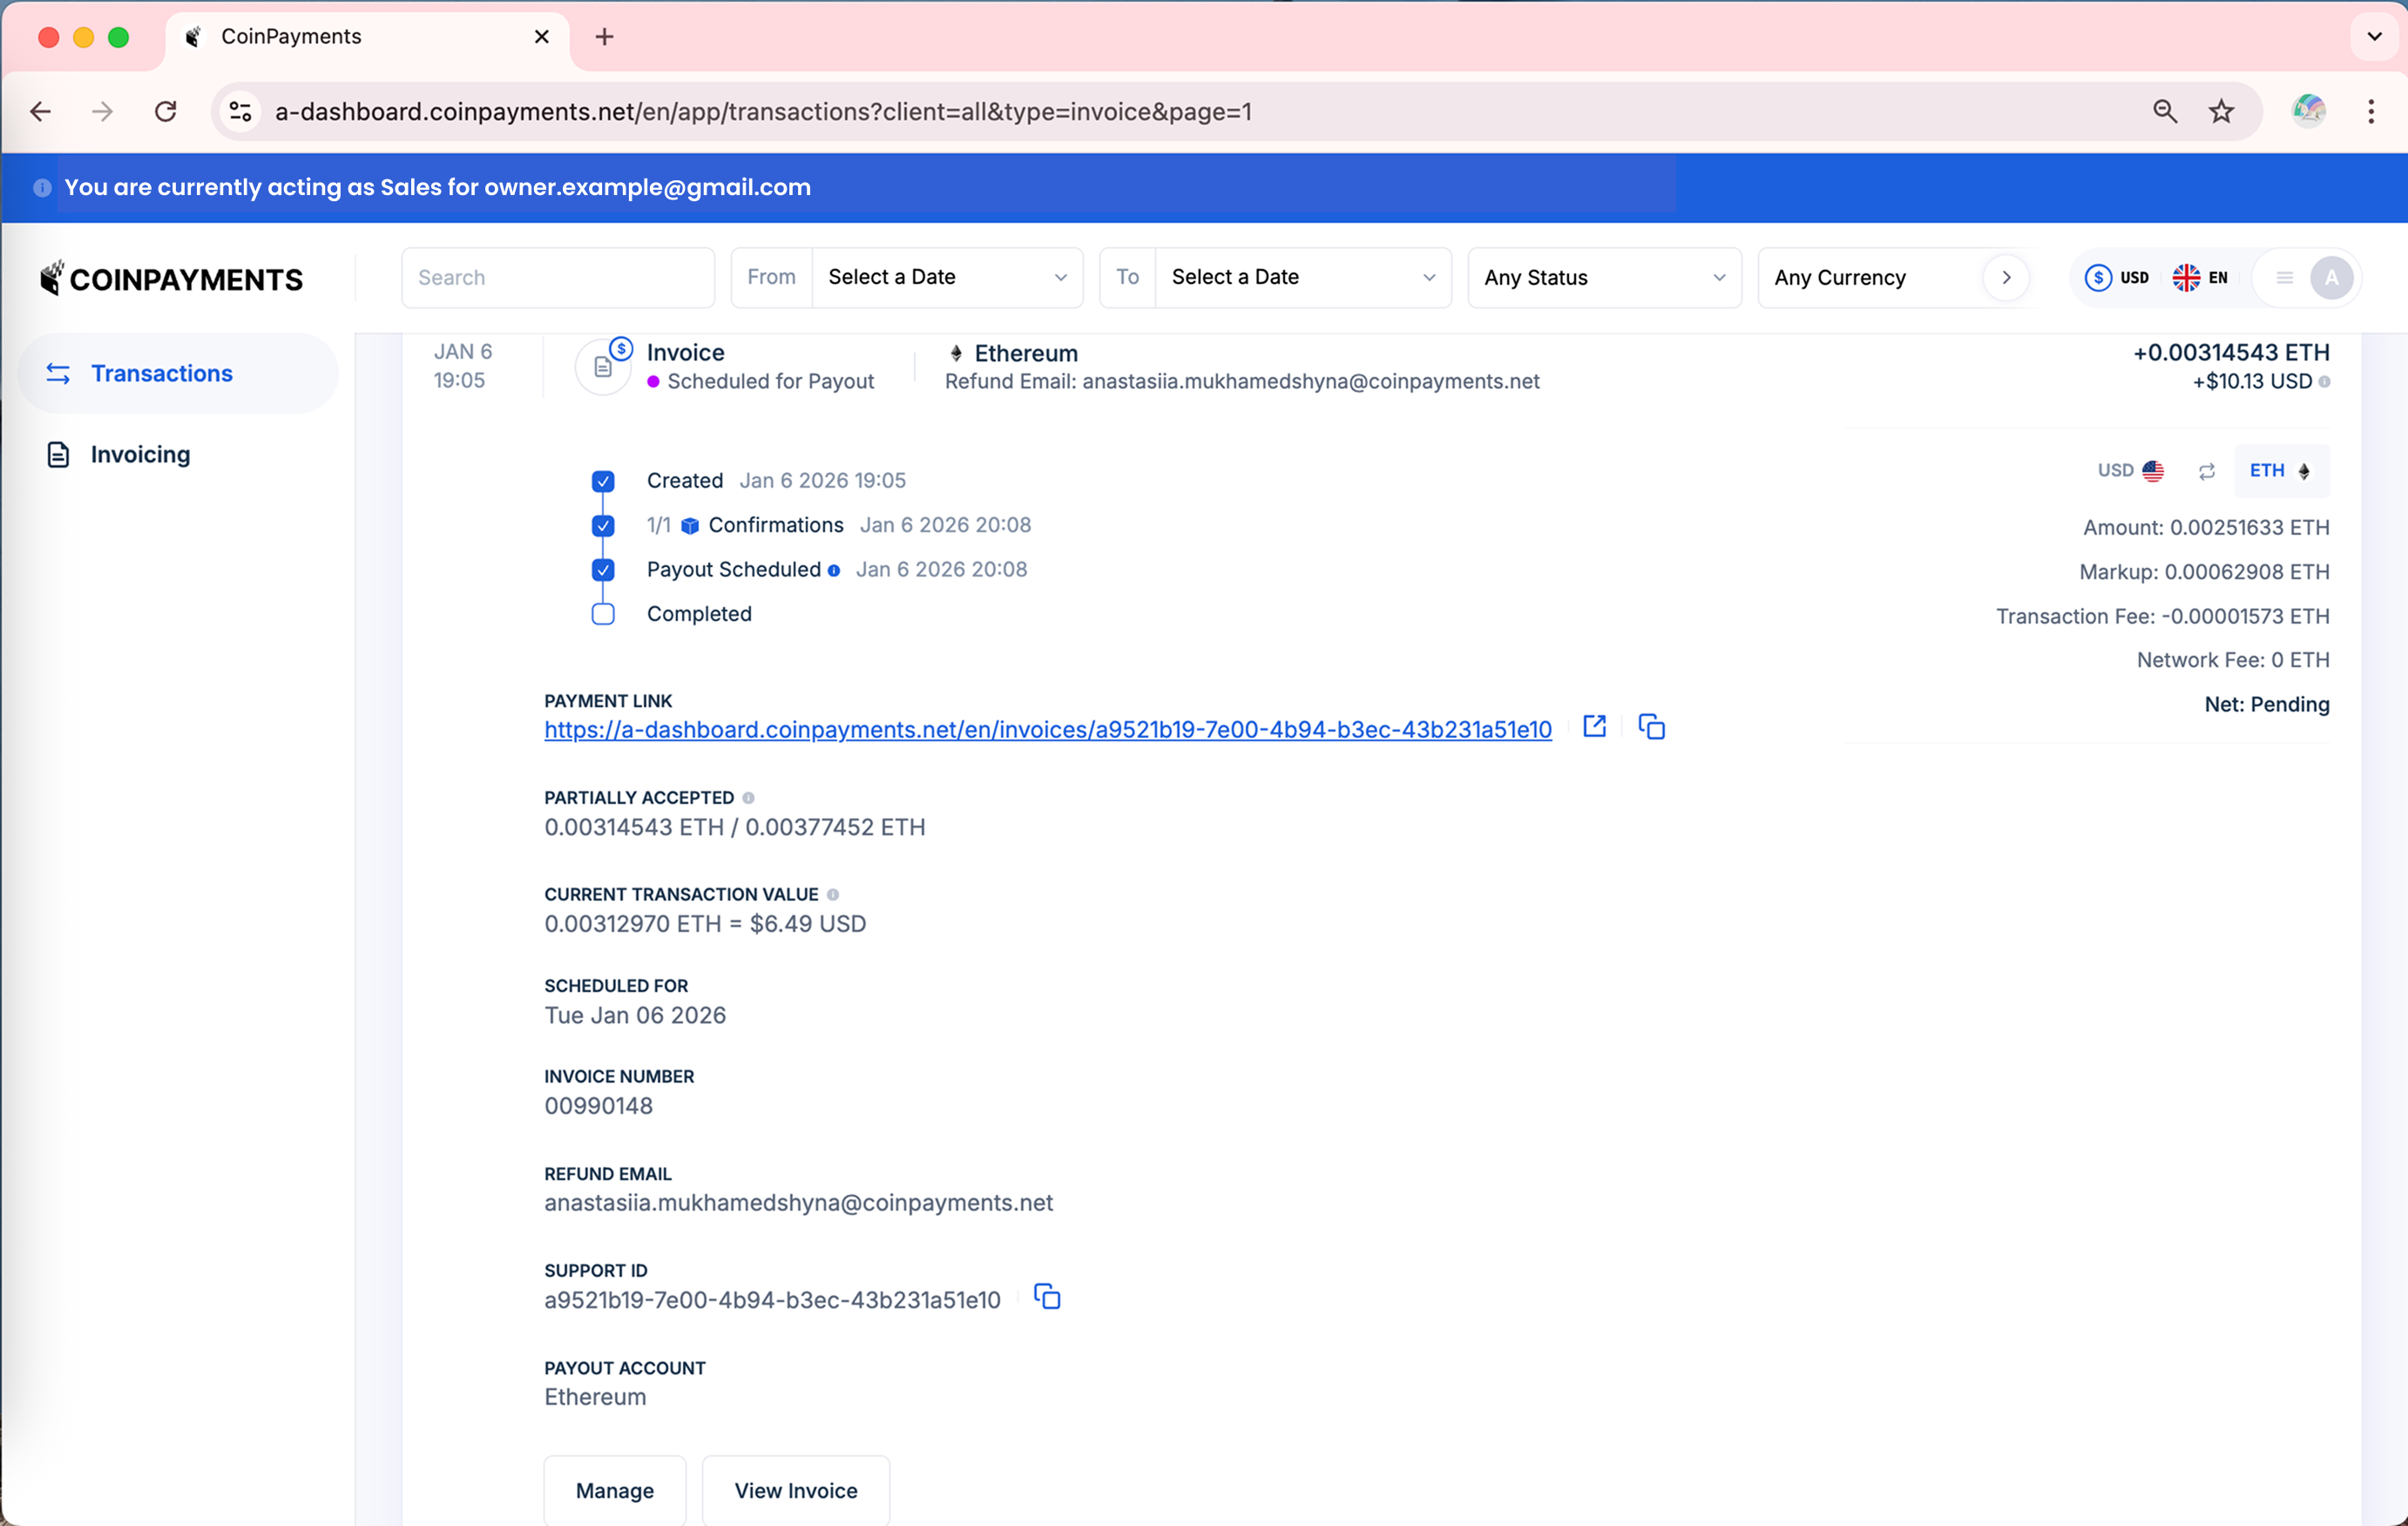The image size is (2408, 1526).
Task: Open the site information icon in address bar
Action: 240,112
